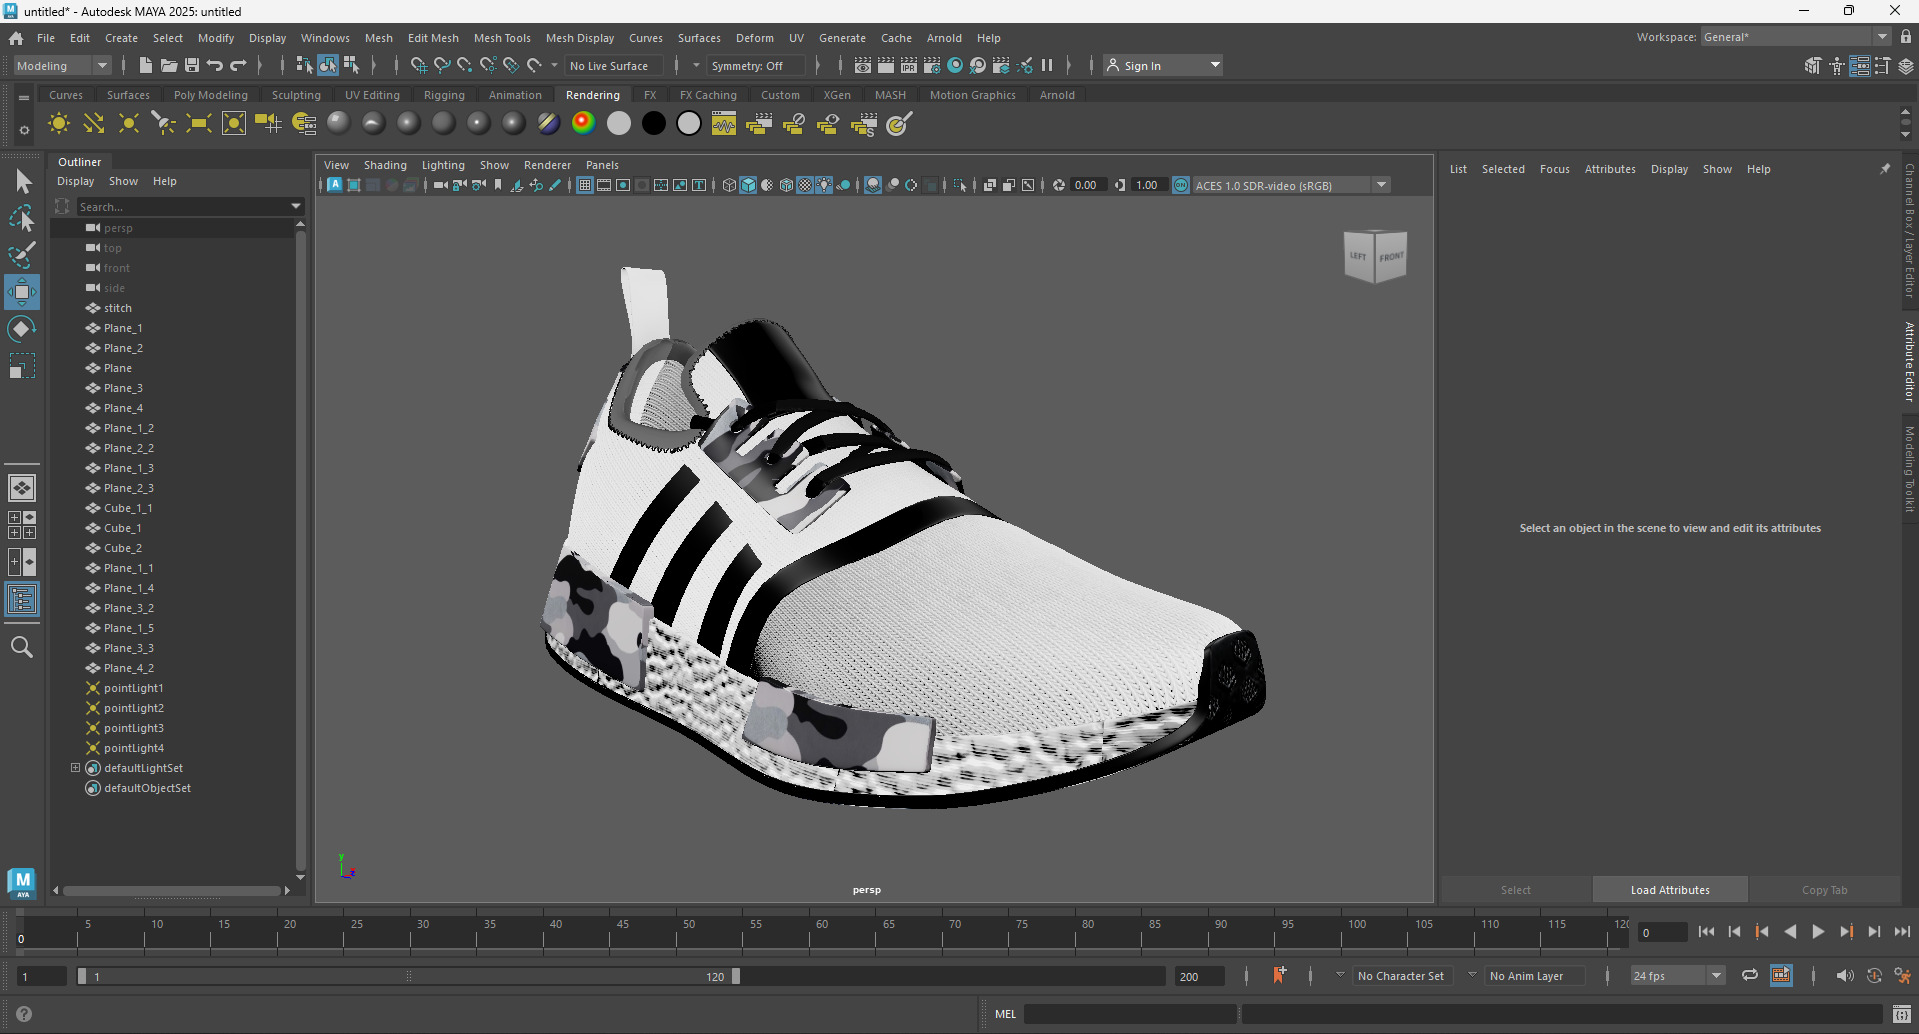1919x1034 pixels.
Task: Open the Modeling menu set dropdown
Action: [x=63, y=65]
